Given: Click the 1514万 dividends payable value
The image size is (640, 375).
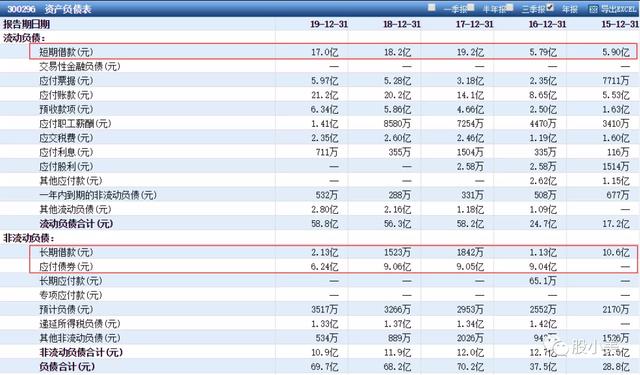Looking at the screenshot, I should 616,166.
